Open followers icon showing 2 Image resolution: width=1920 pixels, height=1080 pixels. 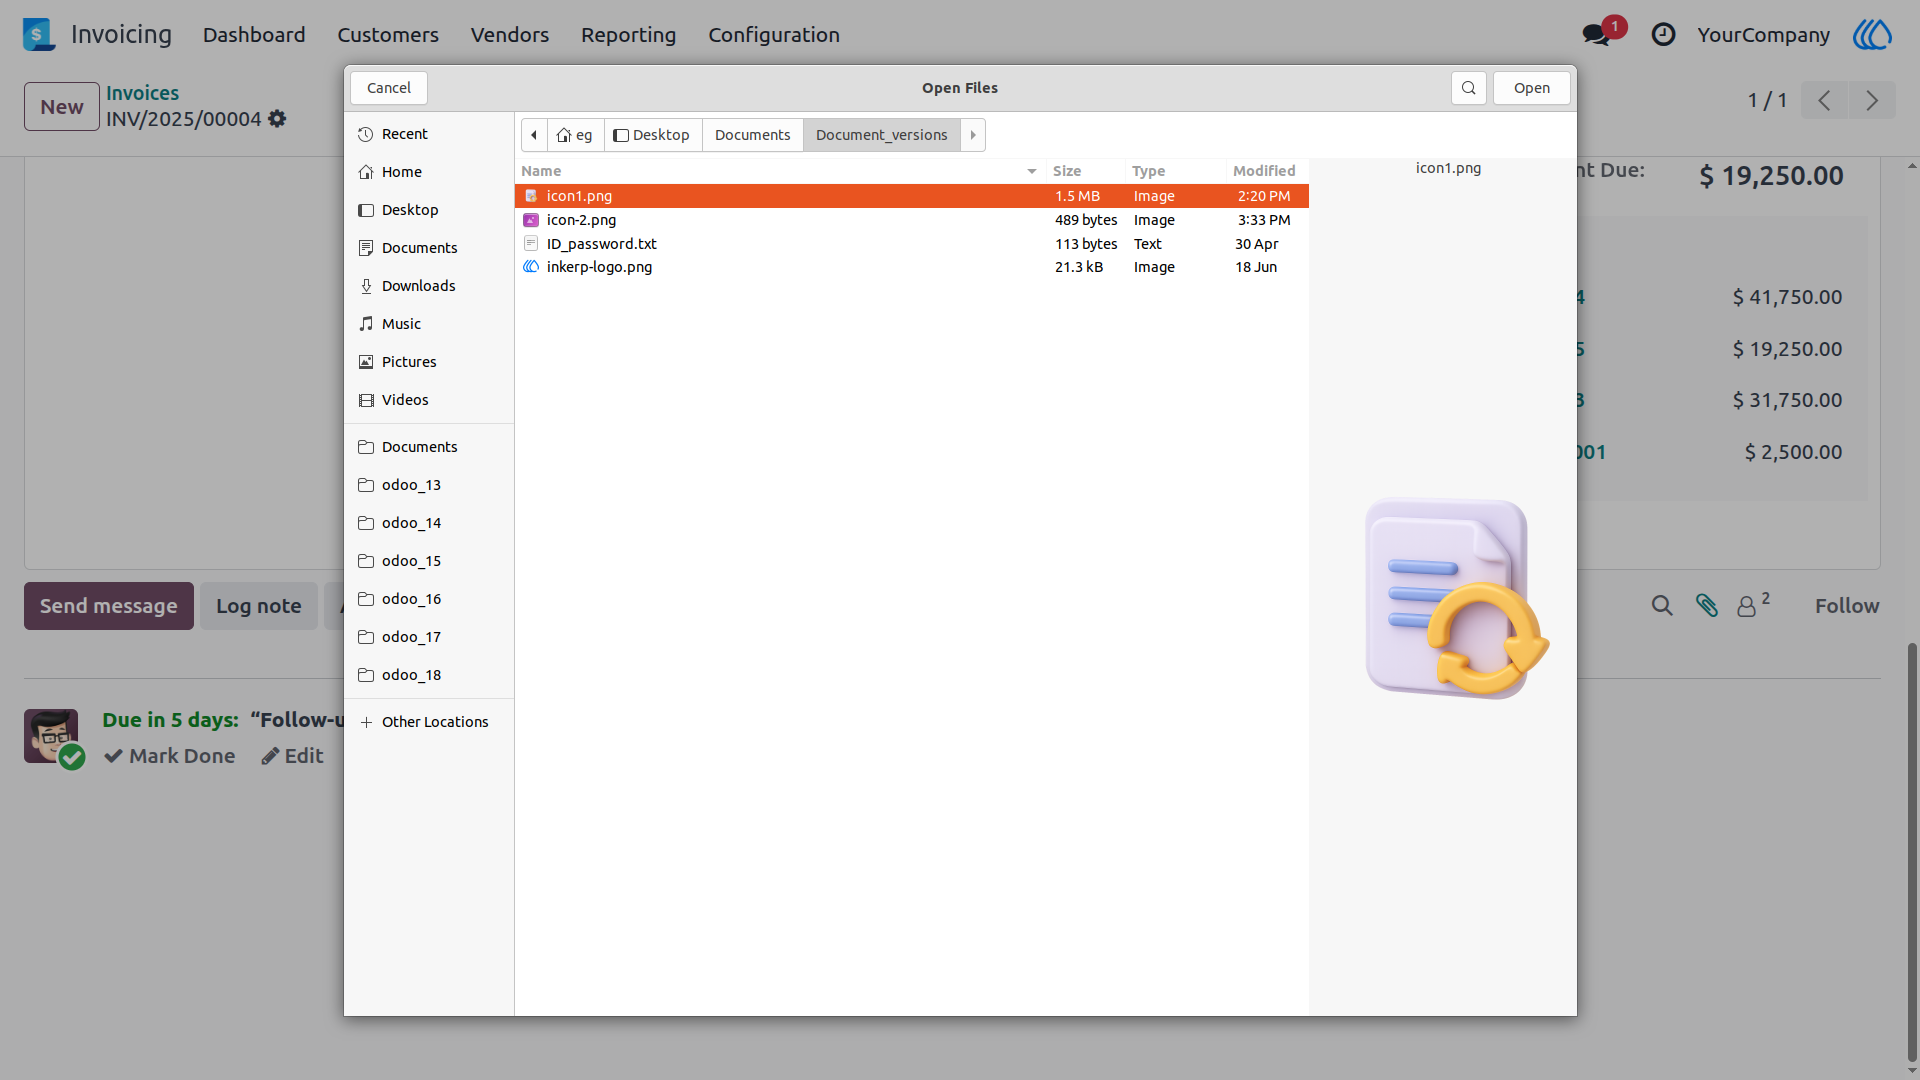(1753, 604)
